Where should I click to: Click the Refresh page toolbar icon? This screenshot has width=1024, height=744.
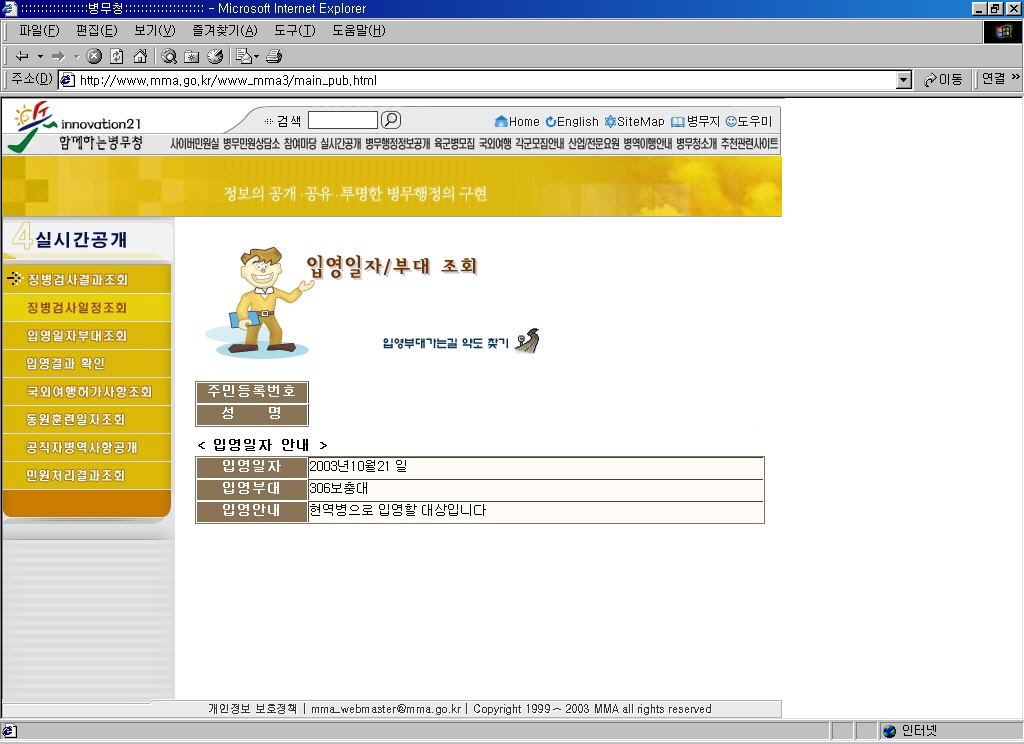pos(117,56)
